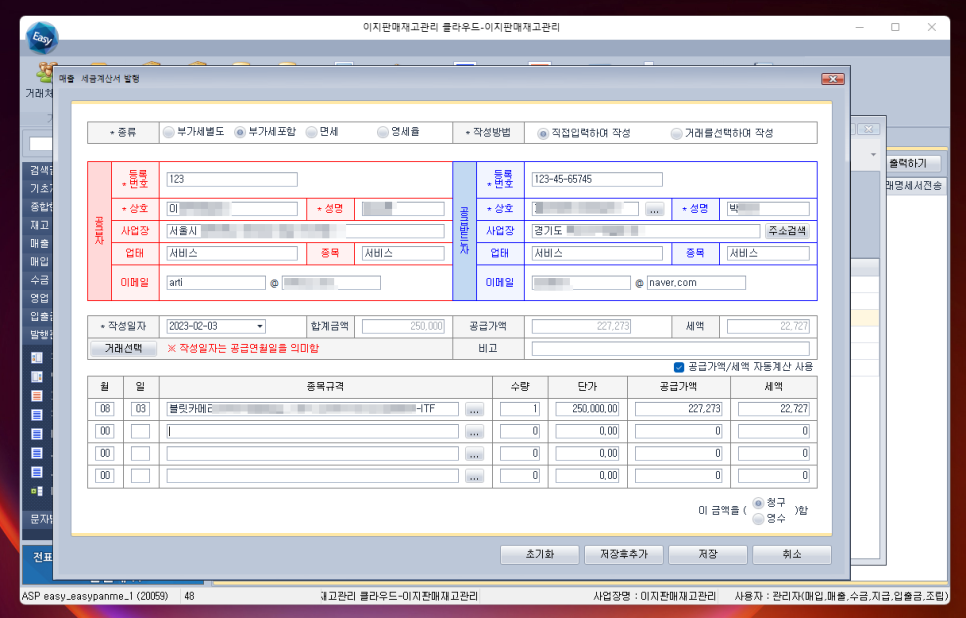Screen dimensions: 966x618
Task: Open the 작성일자 date dropdown
Action: coord(260,326)
